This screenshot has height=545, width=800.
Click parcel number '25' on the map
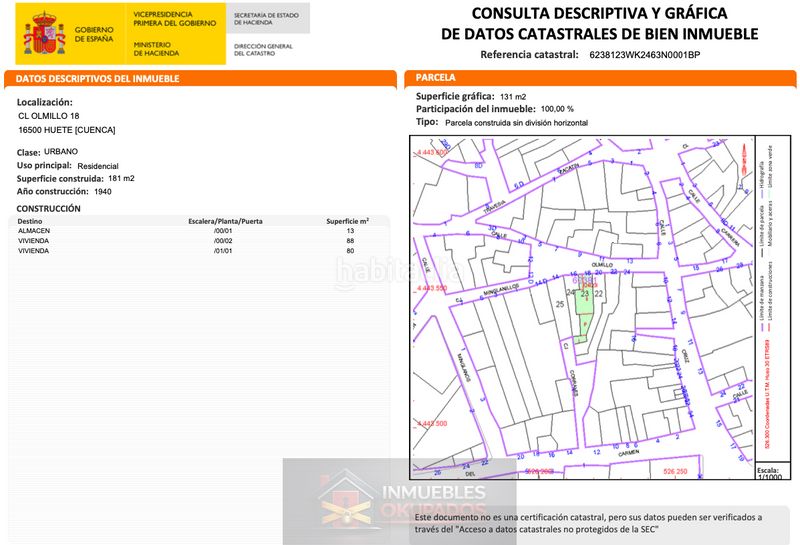[x=560, y=304]
